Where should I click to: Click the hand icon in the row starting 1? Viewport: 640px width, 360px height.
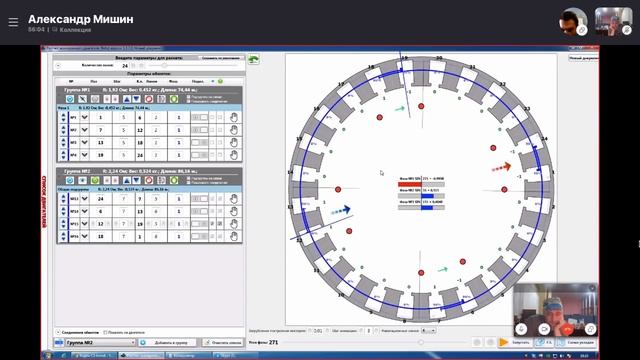[x=233, y=118]
